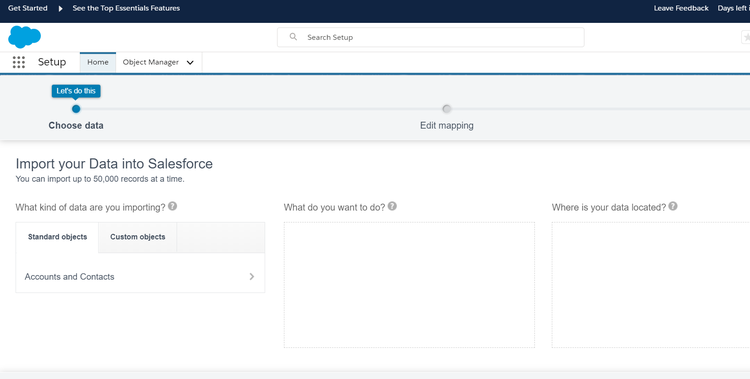The width and height of the screenshot is (750, 379).
Task: Open the App Launcher dots icon
Action: [19, 62]
